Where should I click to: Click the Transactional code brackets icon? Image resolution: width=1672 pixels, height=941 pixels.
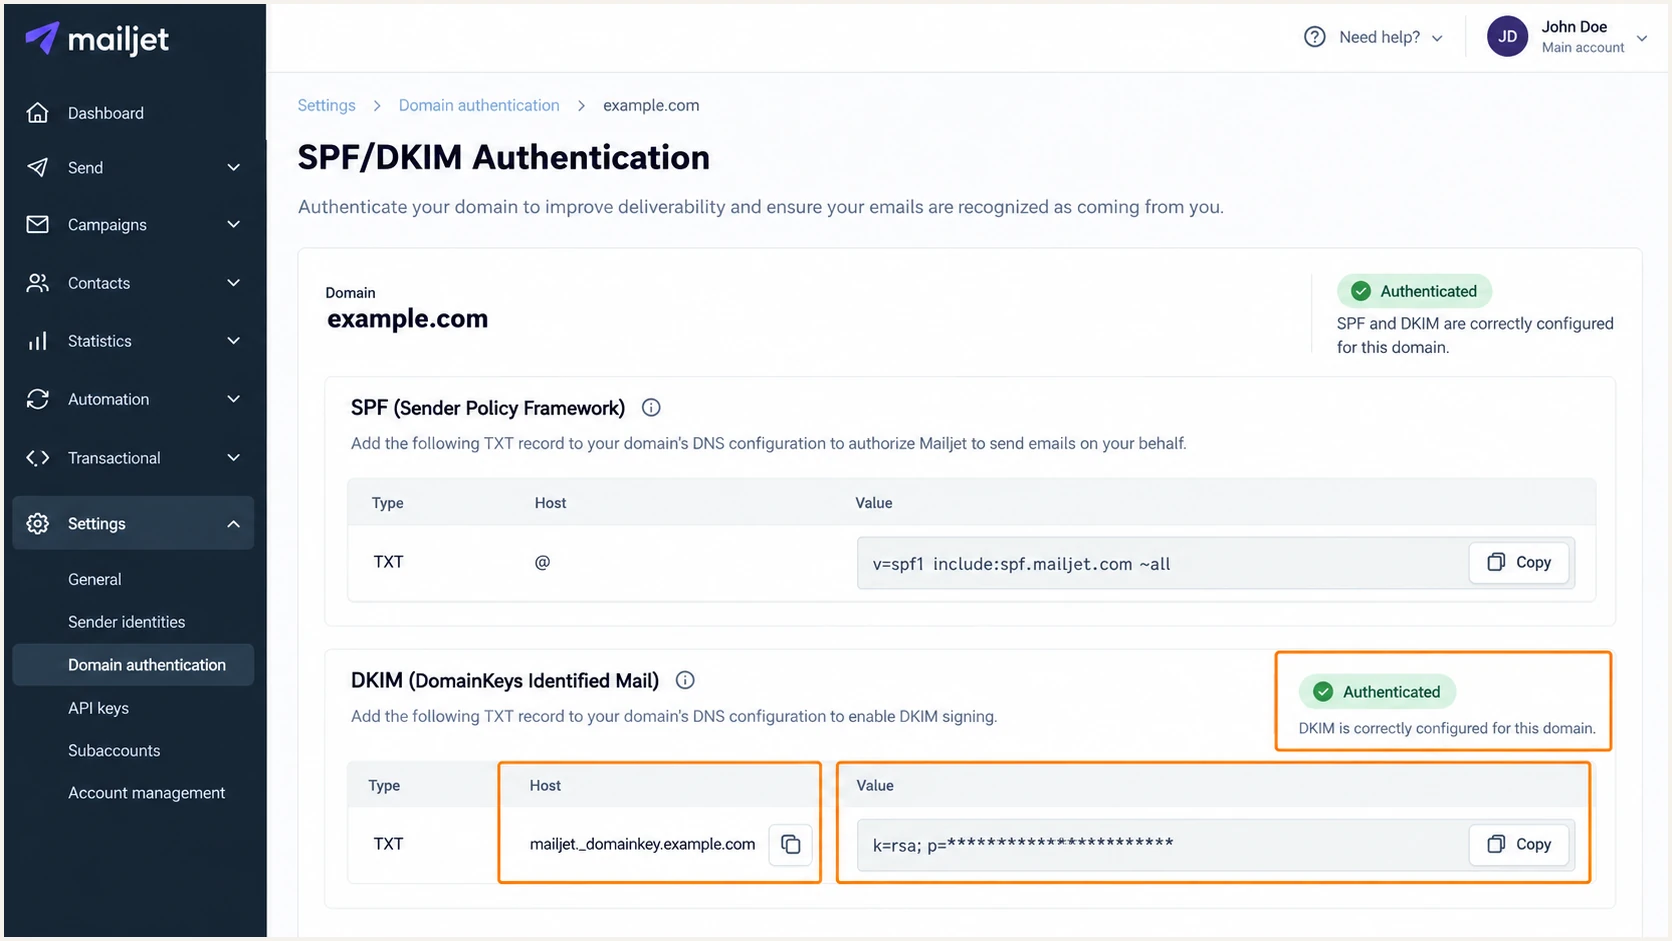click(x=38, y=458)
